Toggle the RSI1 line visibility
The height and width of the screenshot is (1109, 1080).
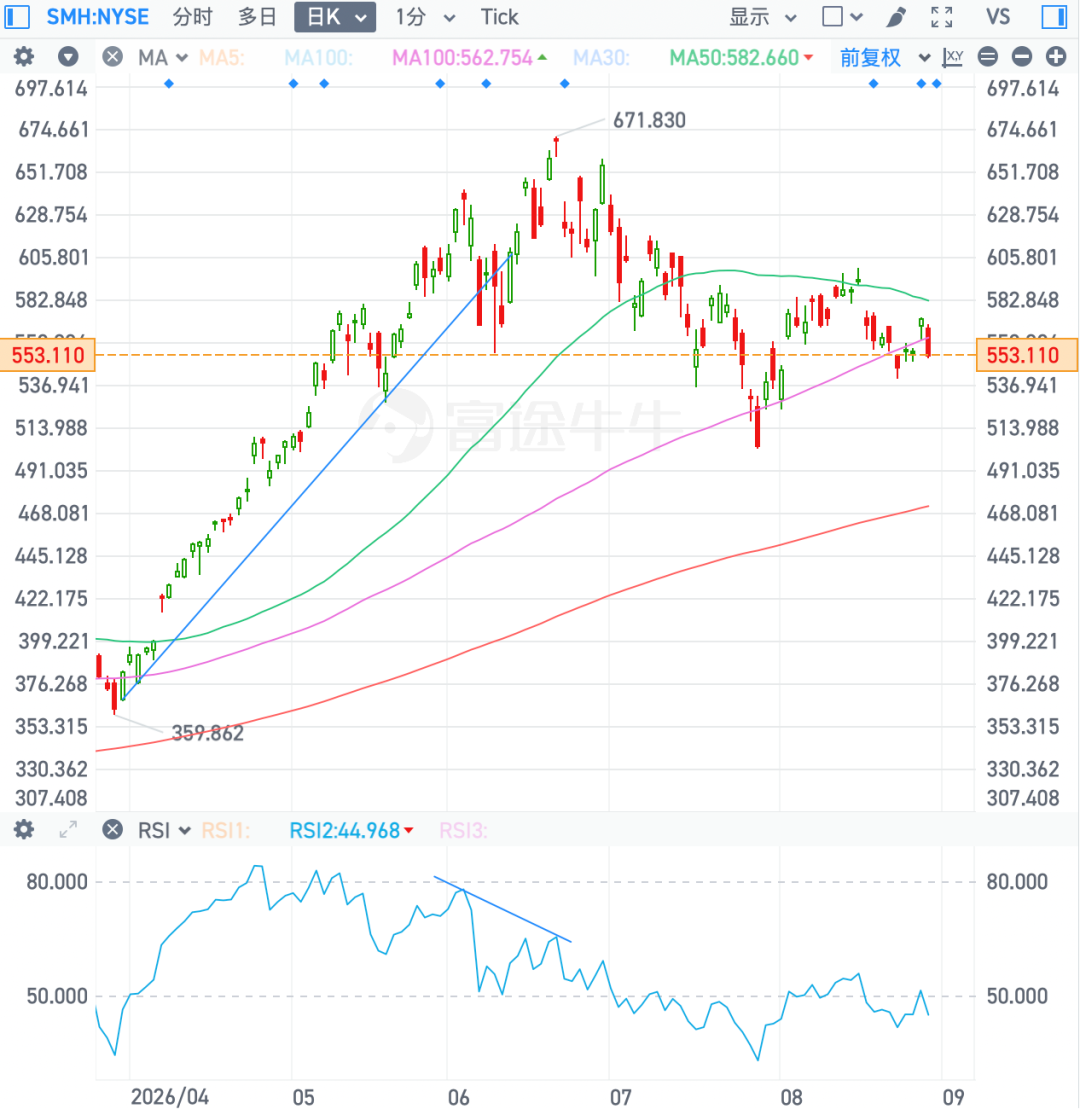(226, 830)
